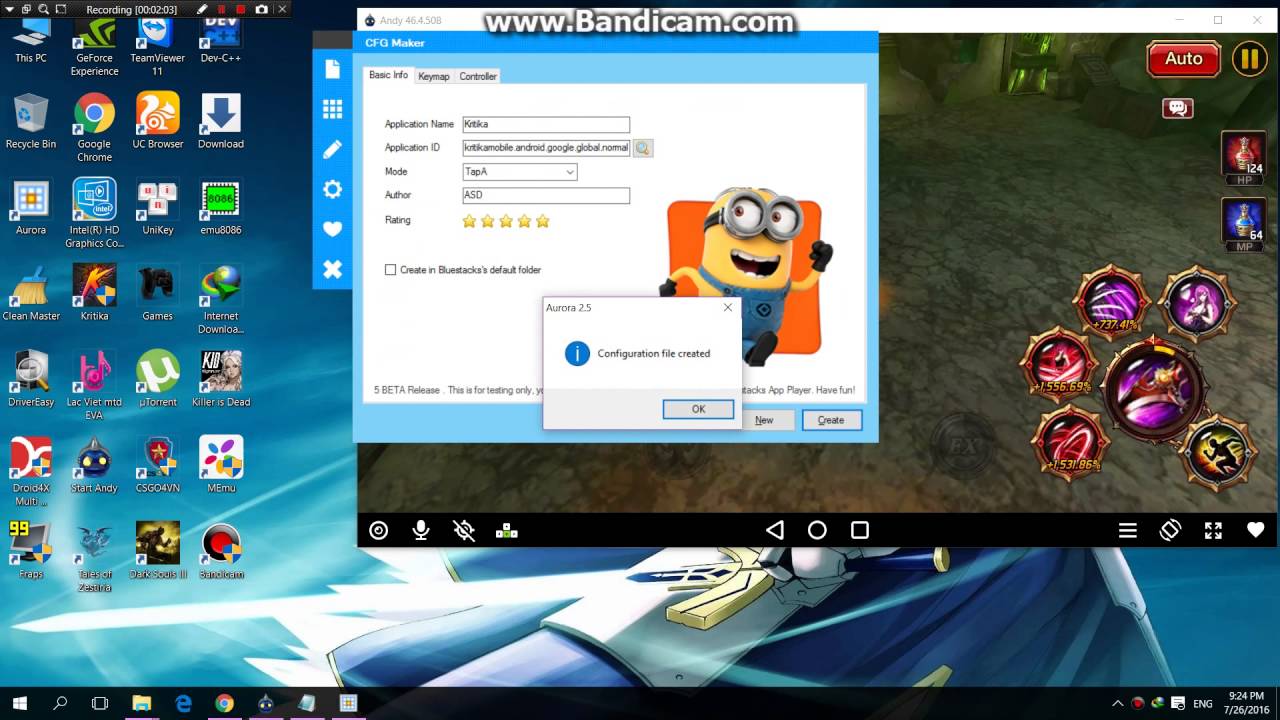This screenshot has height=720, width=1280.
Task: Click the document icon in Aurora sidebar
Action: click(332, 69)
